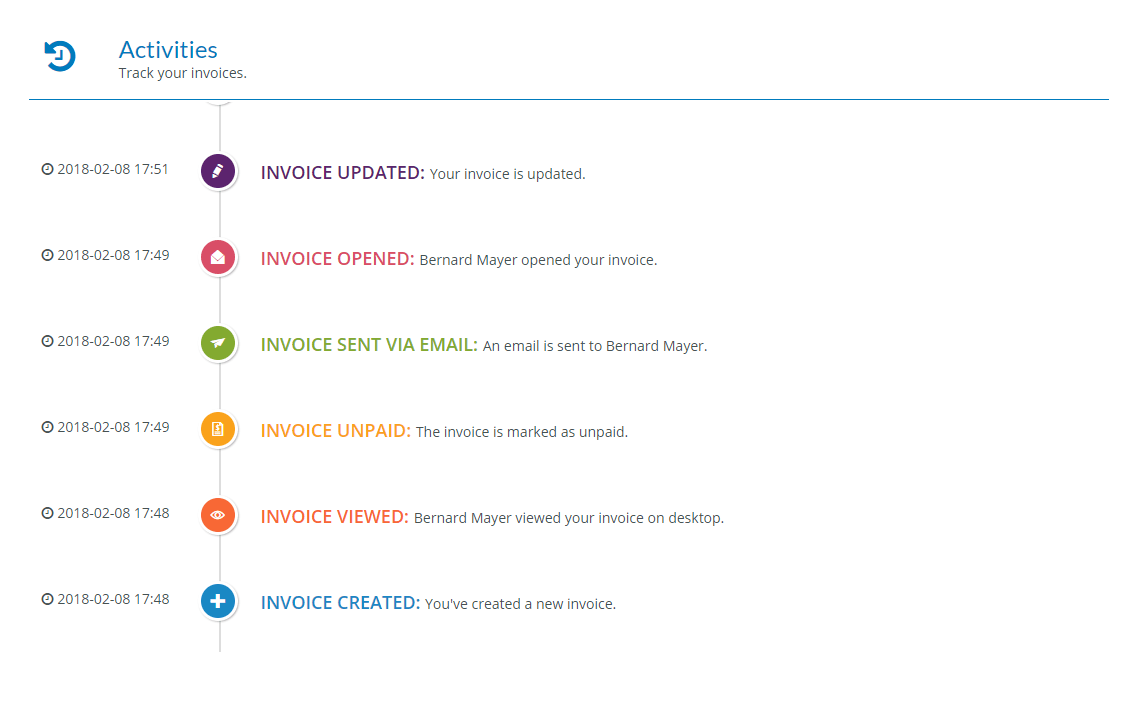Click the timestamp next to Invoice Created

tap(112, 599)
